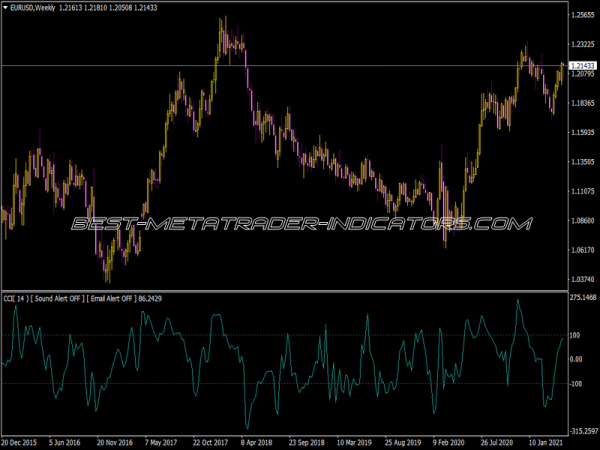Click the 1.03740 price on the axis
Image resolution: width=600 pixels, height=450 pixels.
[581, 279]
